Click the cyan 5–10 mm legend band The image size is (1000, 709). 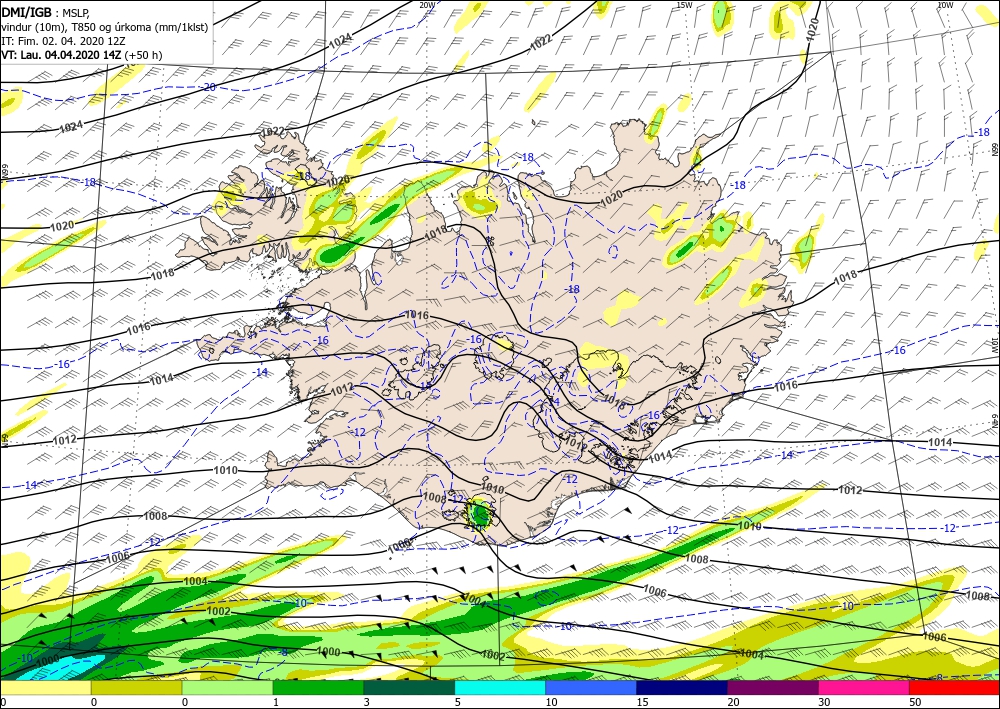coord(500,688)
